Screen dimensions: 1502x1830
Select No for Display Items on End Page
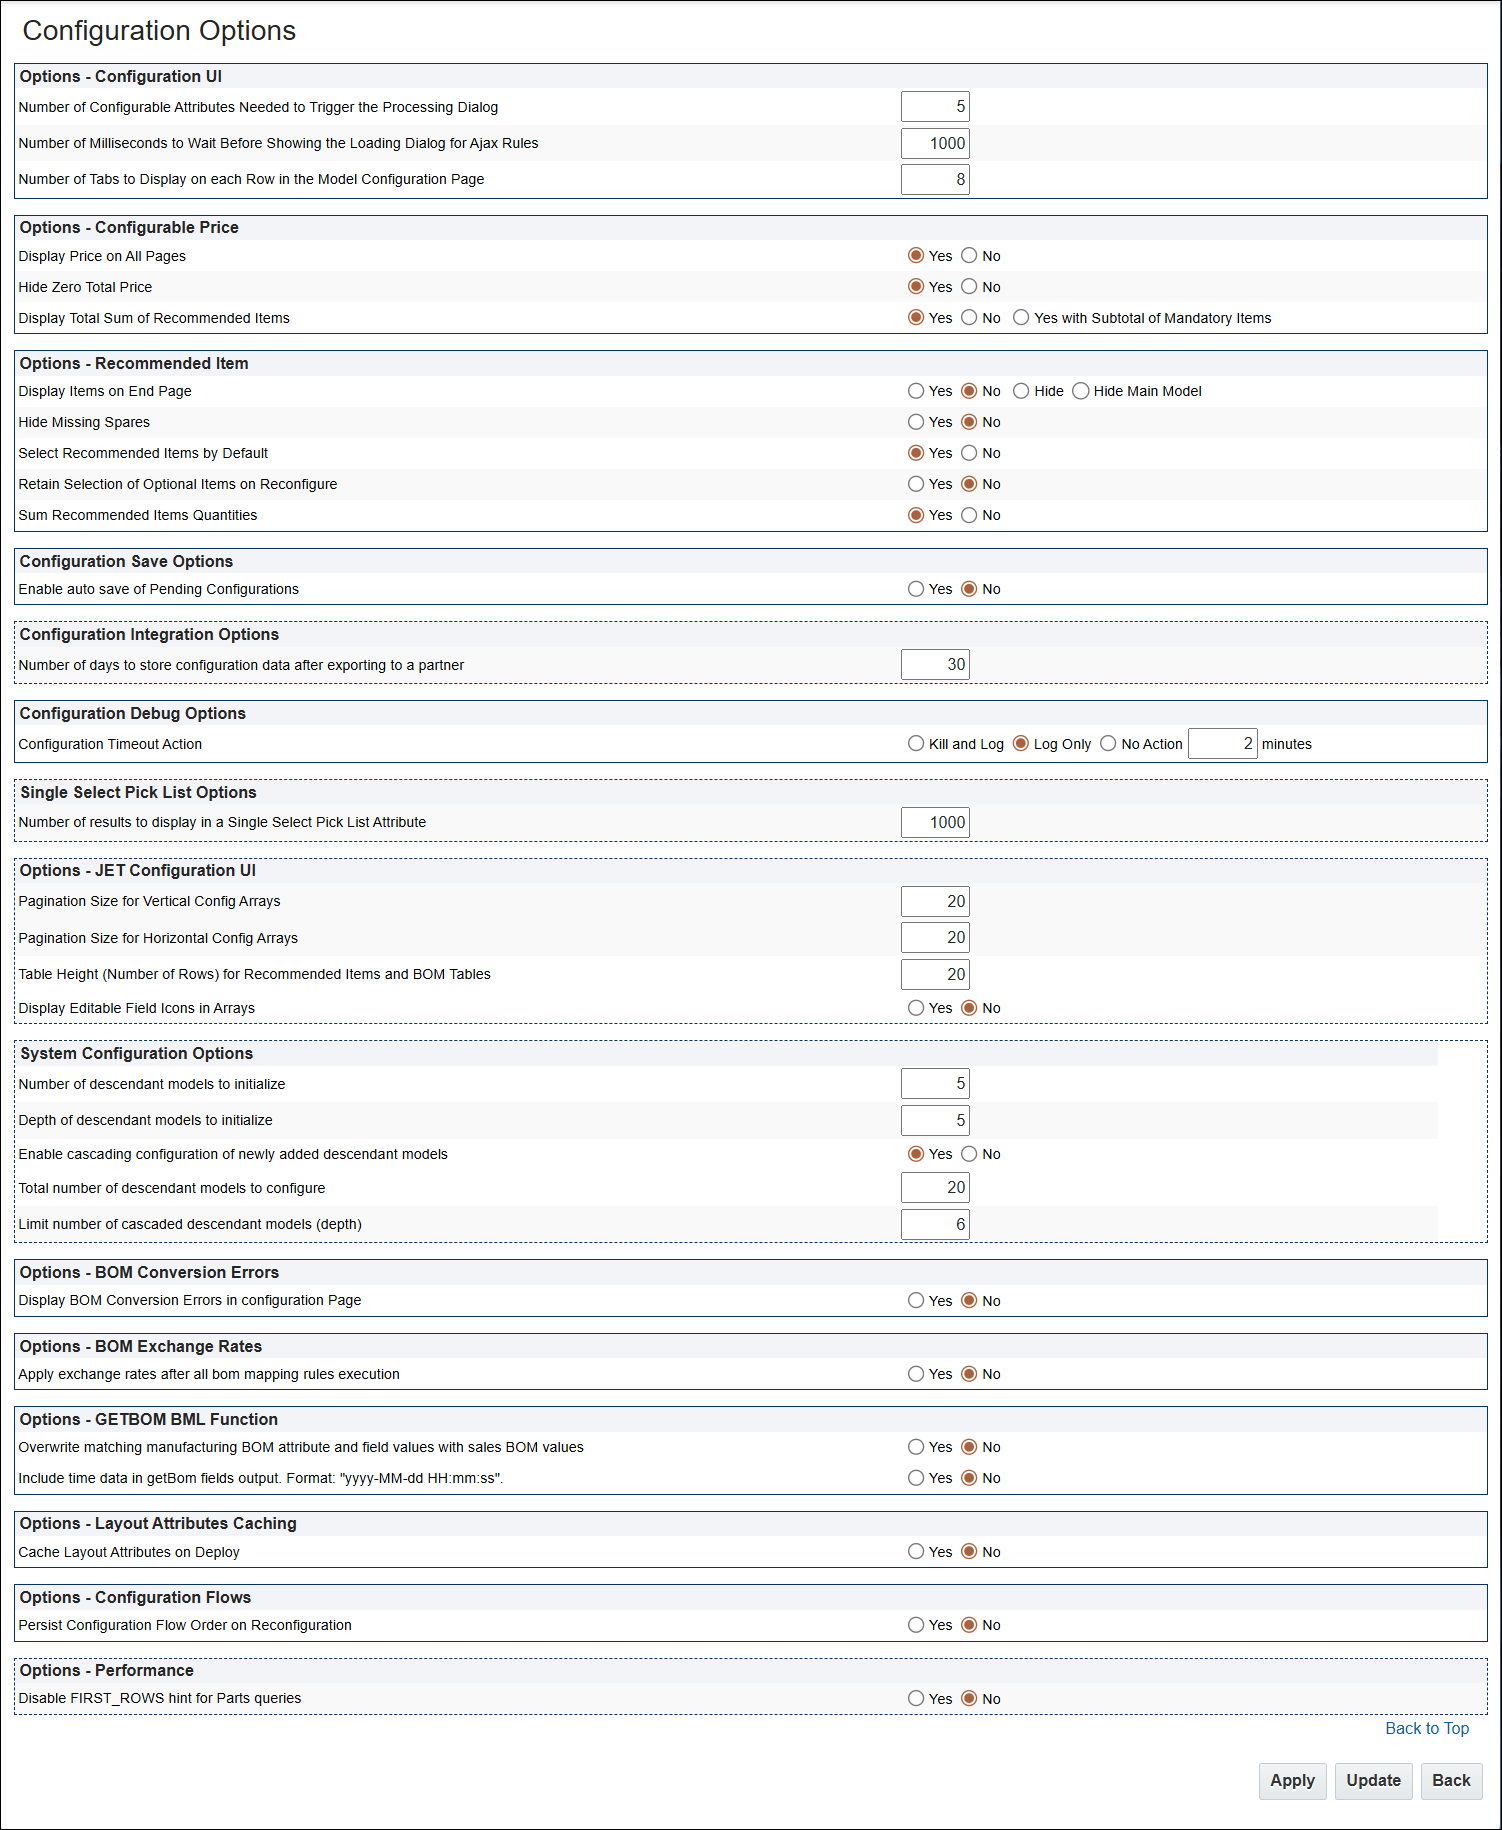click(969, 391)
